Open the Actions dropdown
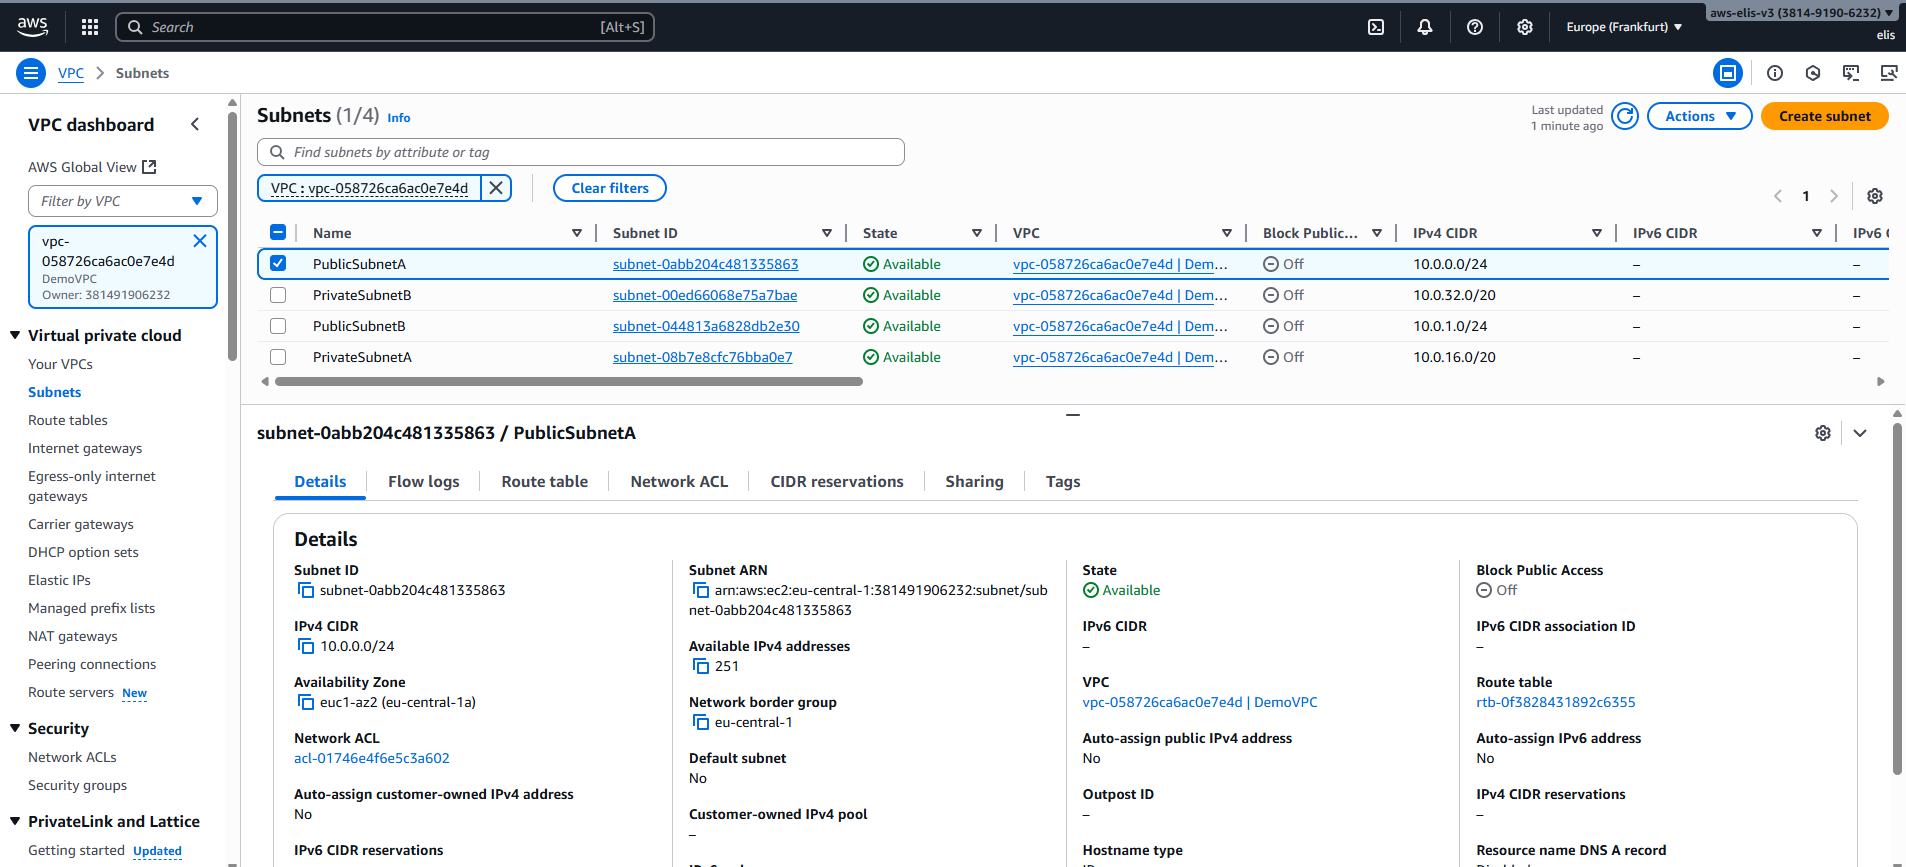Screen dimensions: 1906x867 tap(1699, 116)
